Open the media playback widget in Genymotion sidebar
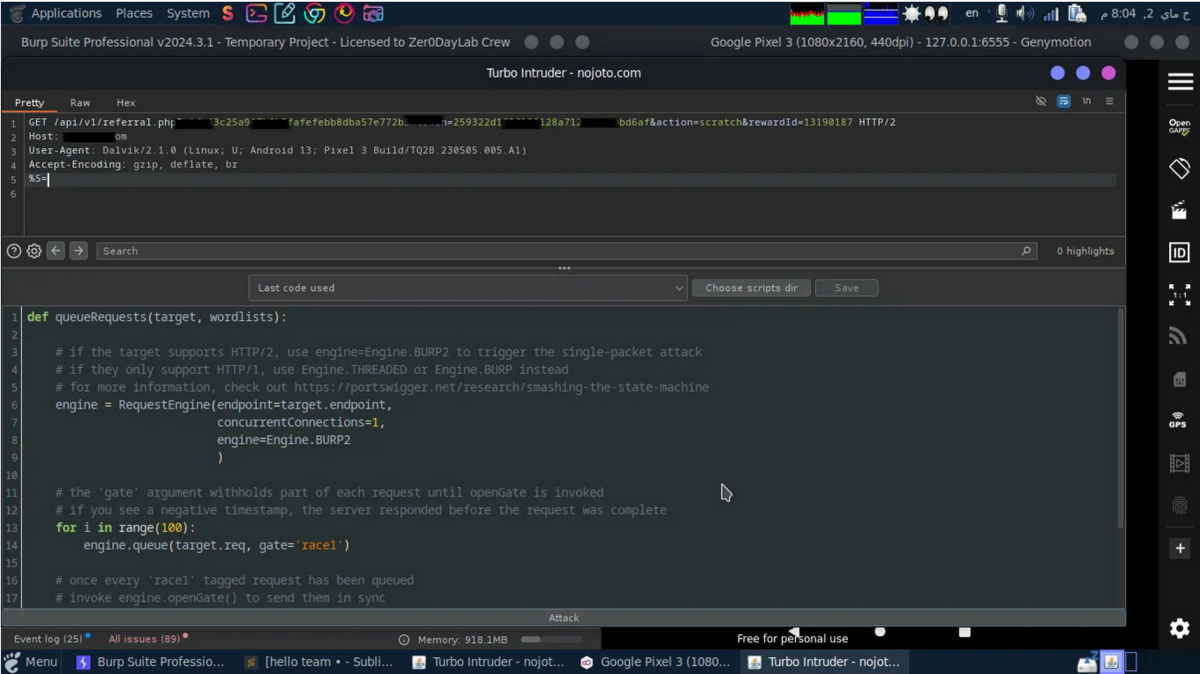 1180,463
